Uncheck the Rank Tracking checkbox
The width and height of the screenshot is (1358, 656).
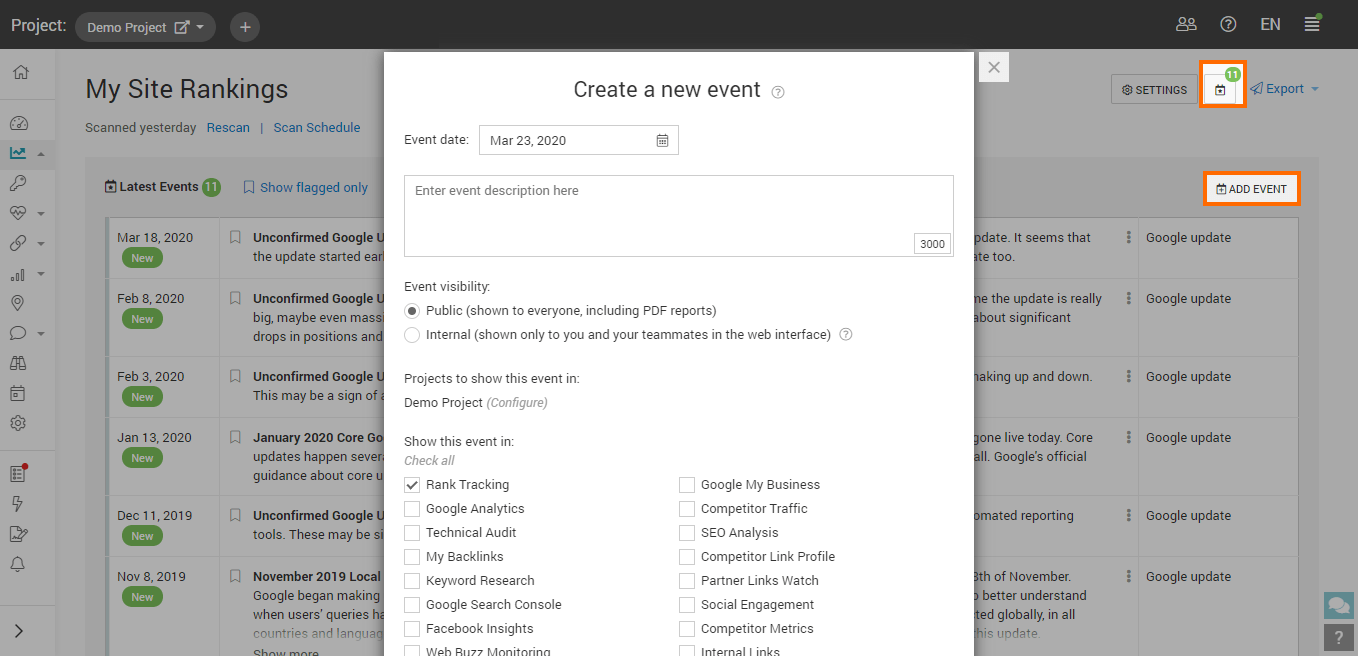[412, 485]
